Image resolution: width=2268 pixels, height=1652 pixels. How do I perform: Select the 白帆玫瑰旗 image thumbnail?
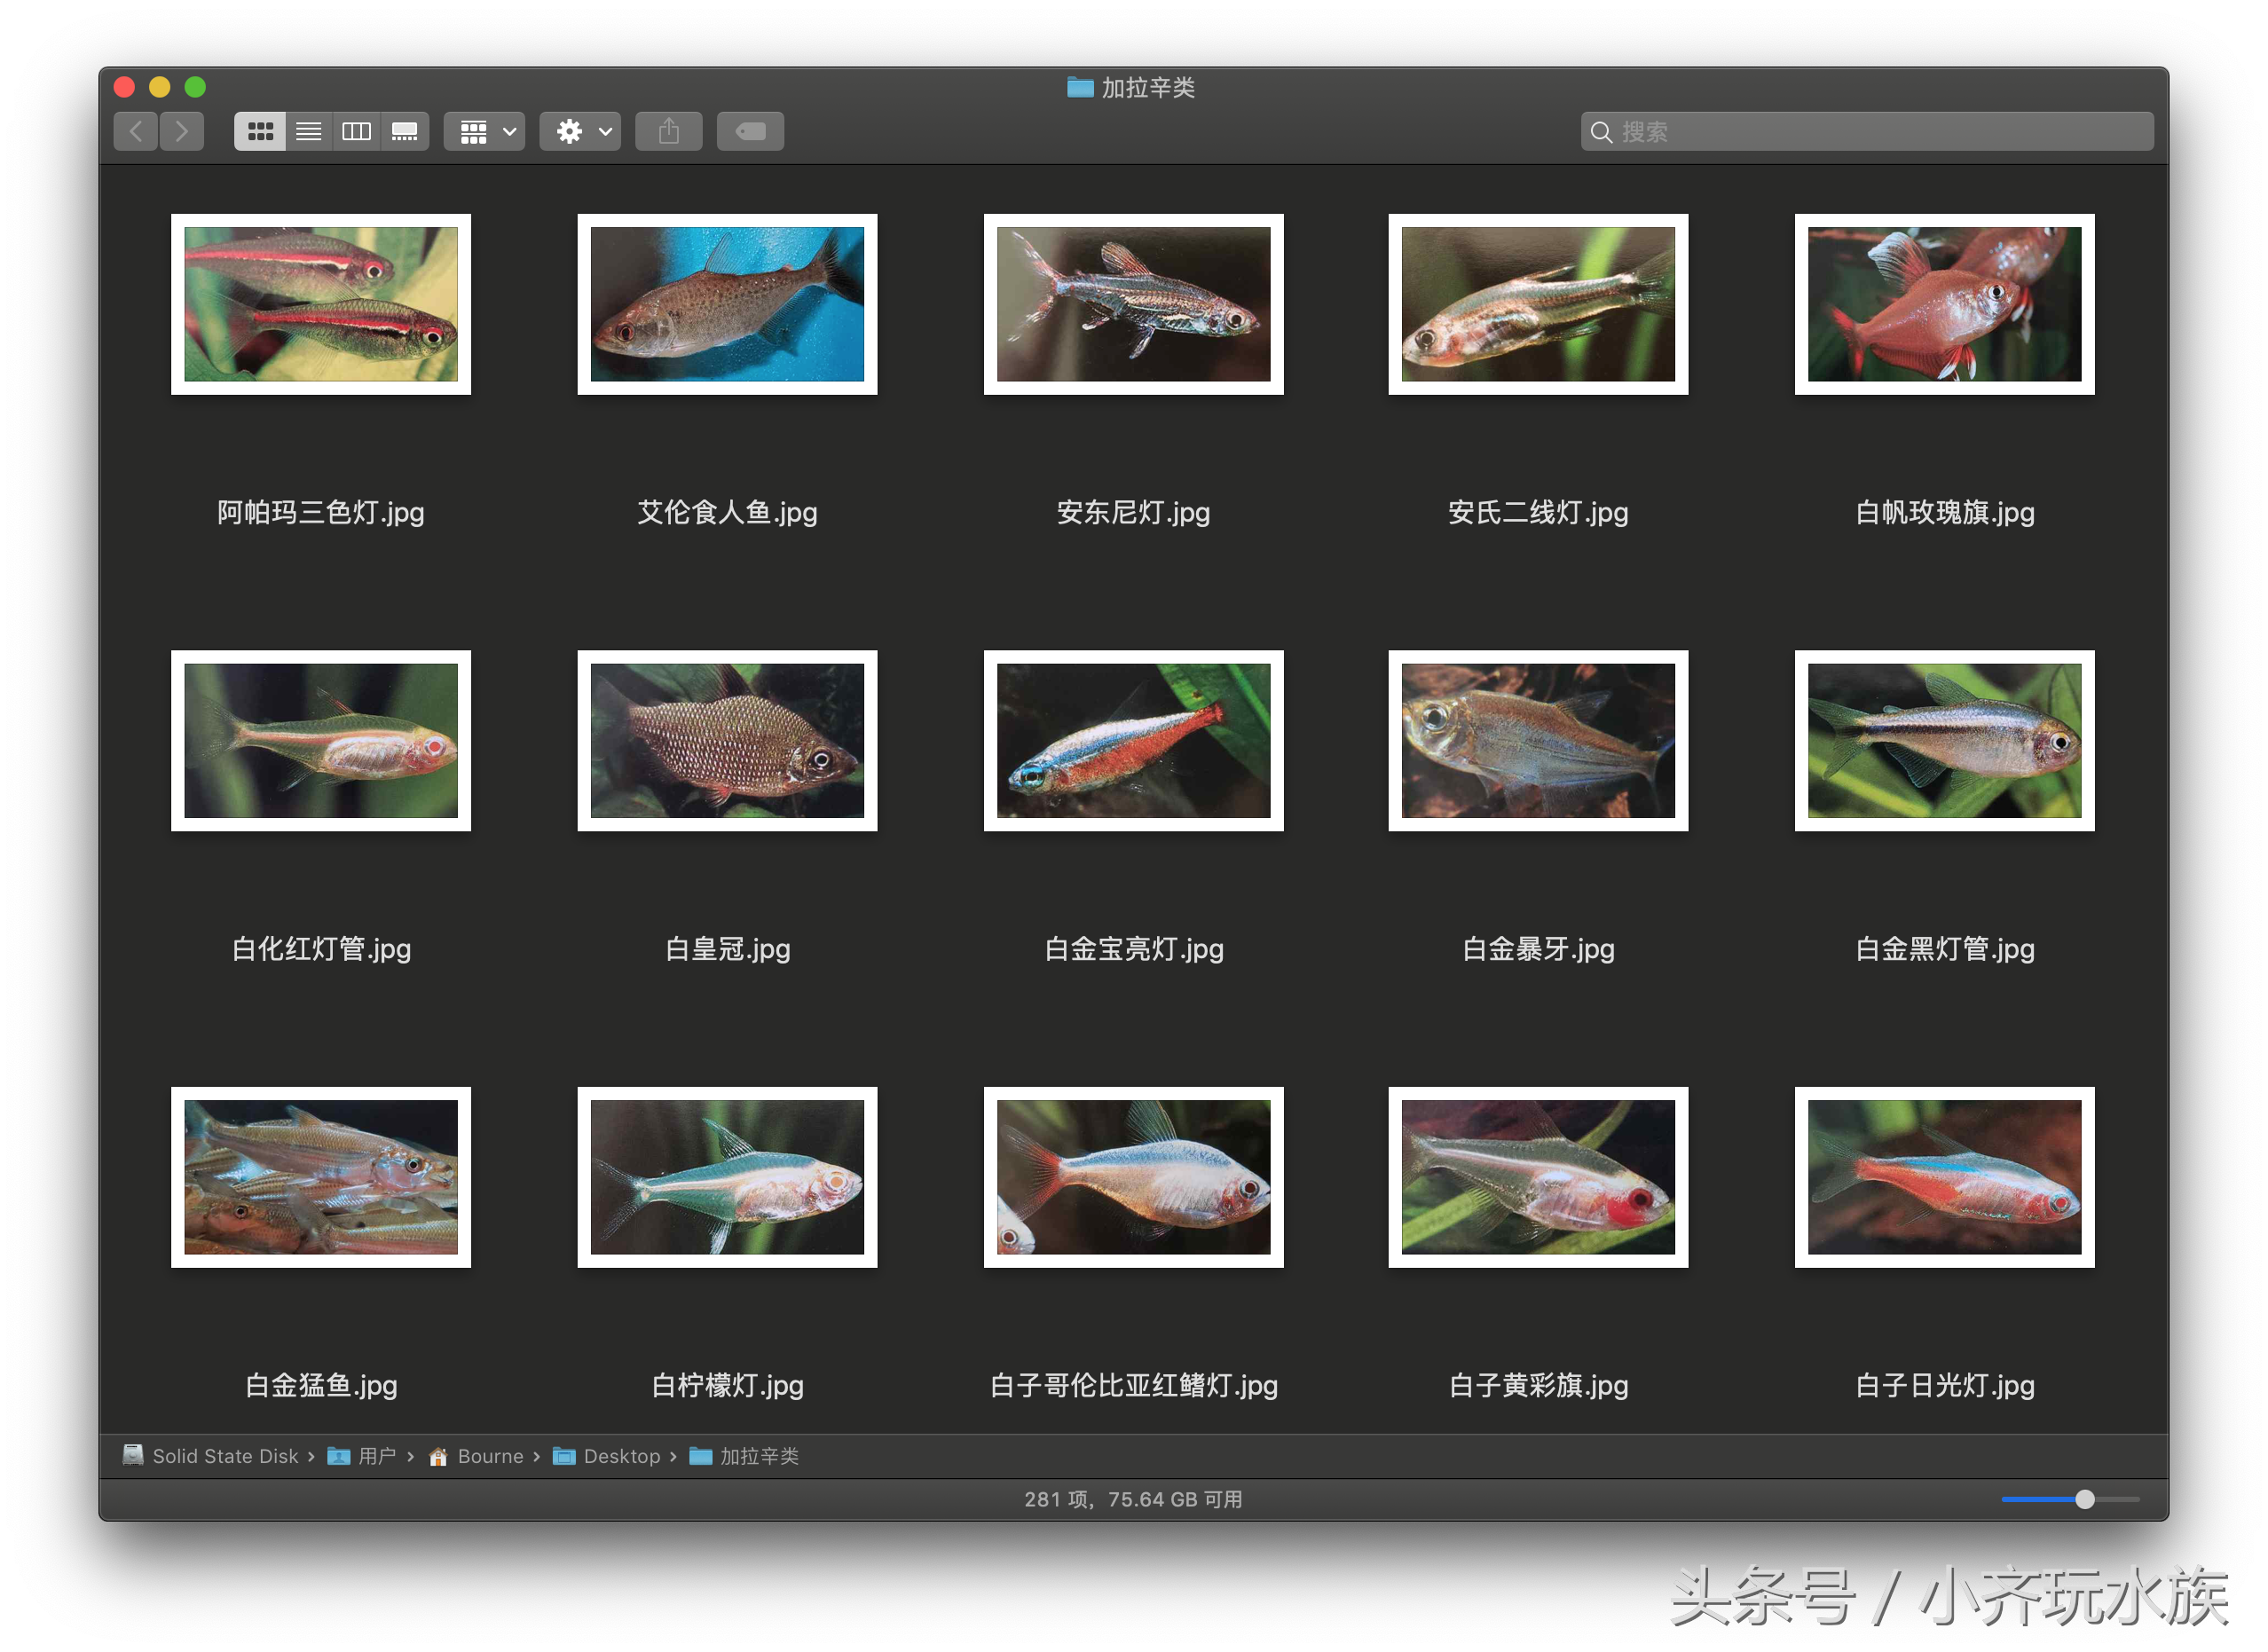pos(1944,304)
